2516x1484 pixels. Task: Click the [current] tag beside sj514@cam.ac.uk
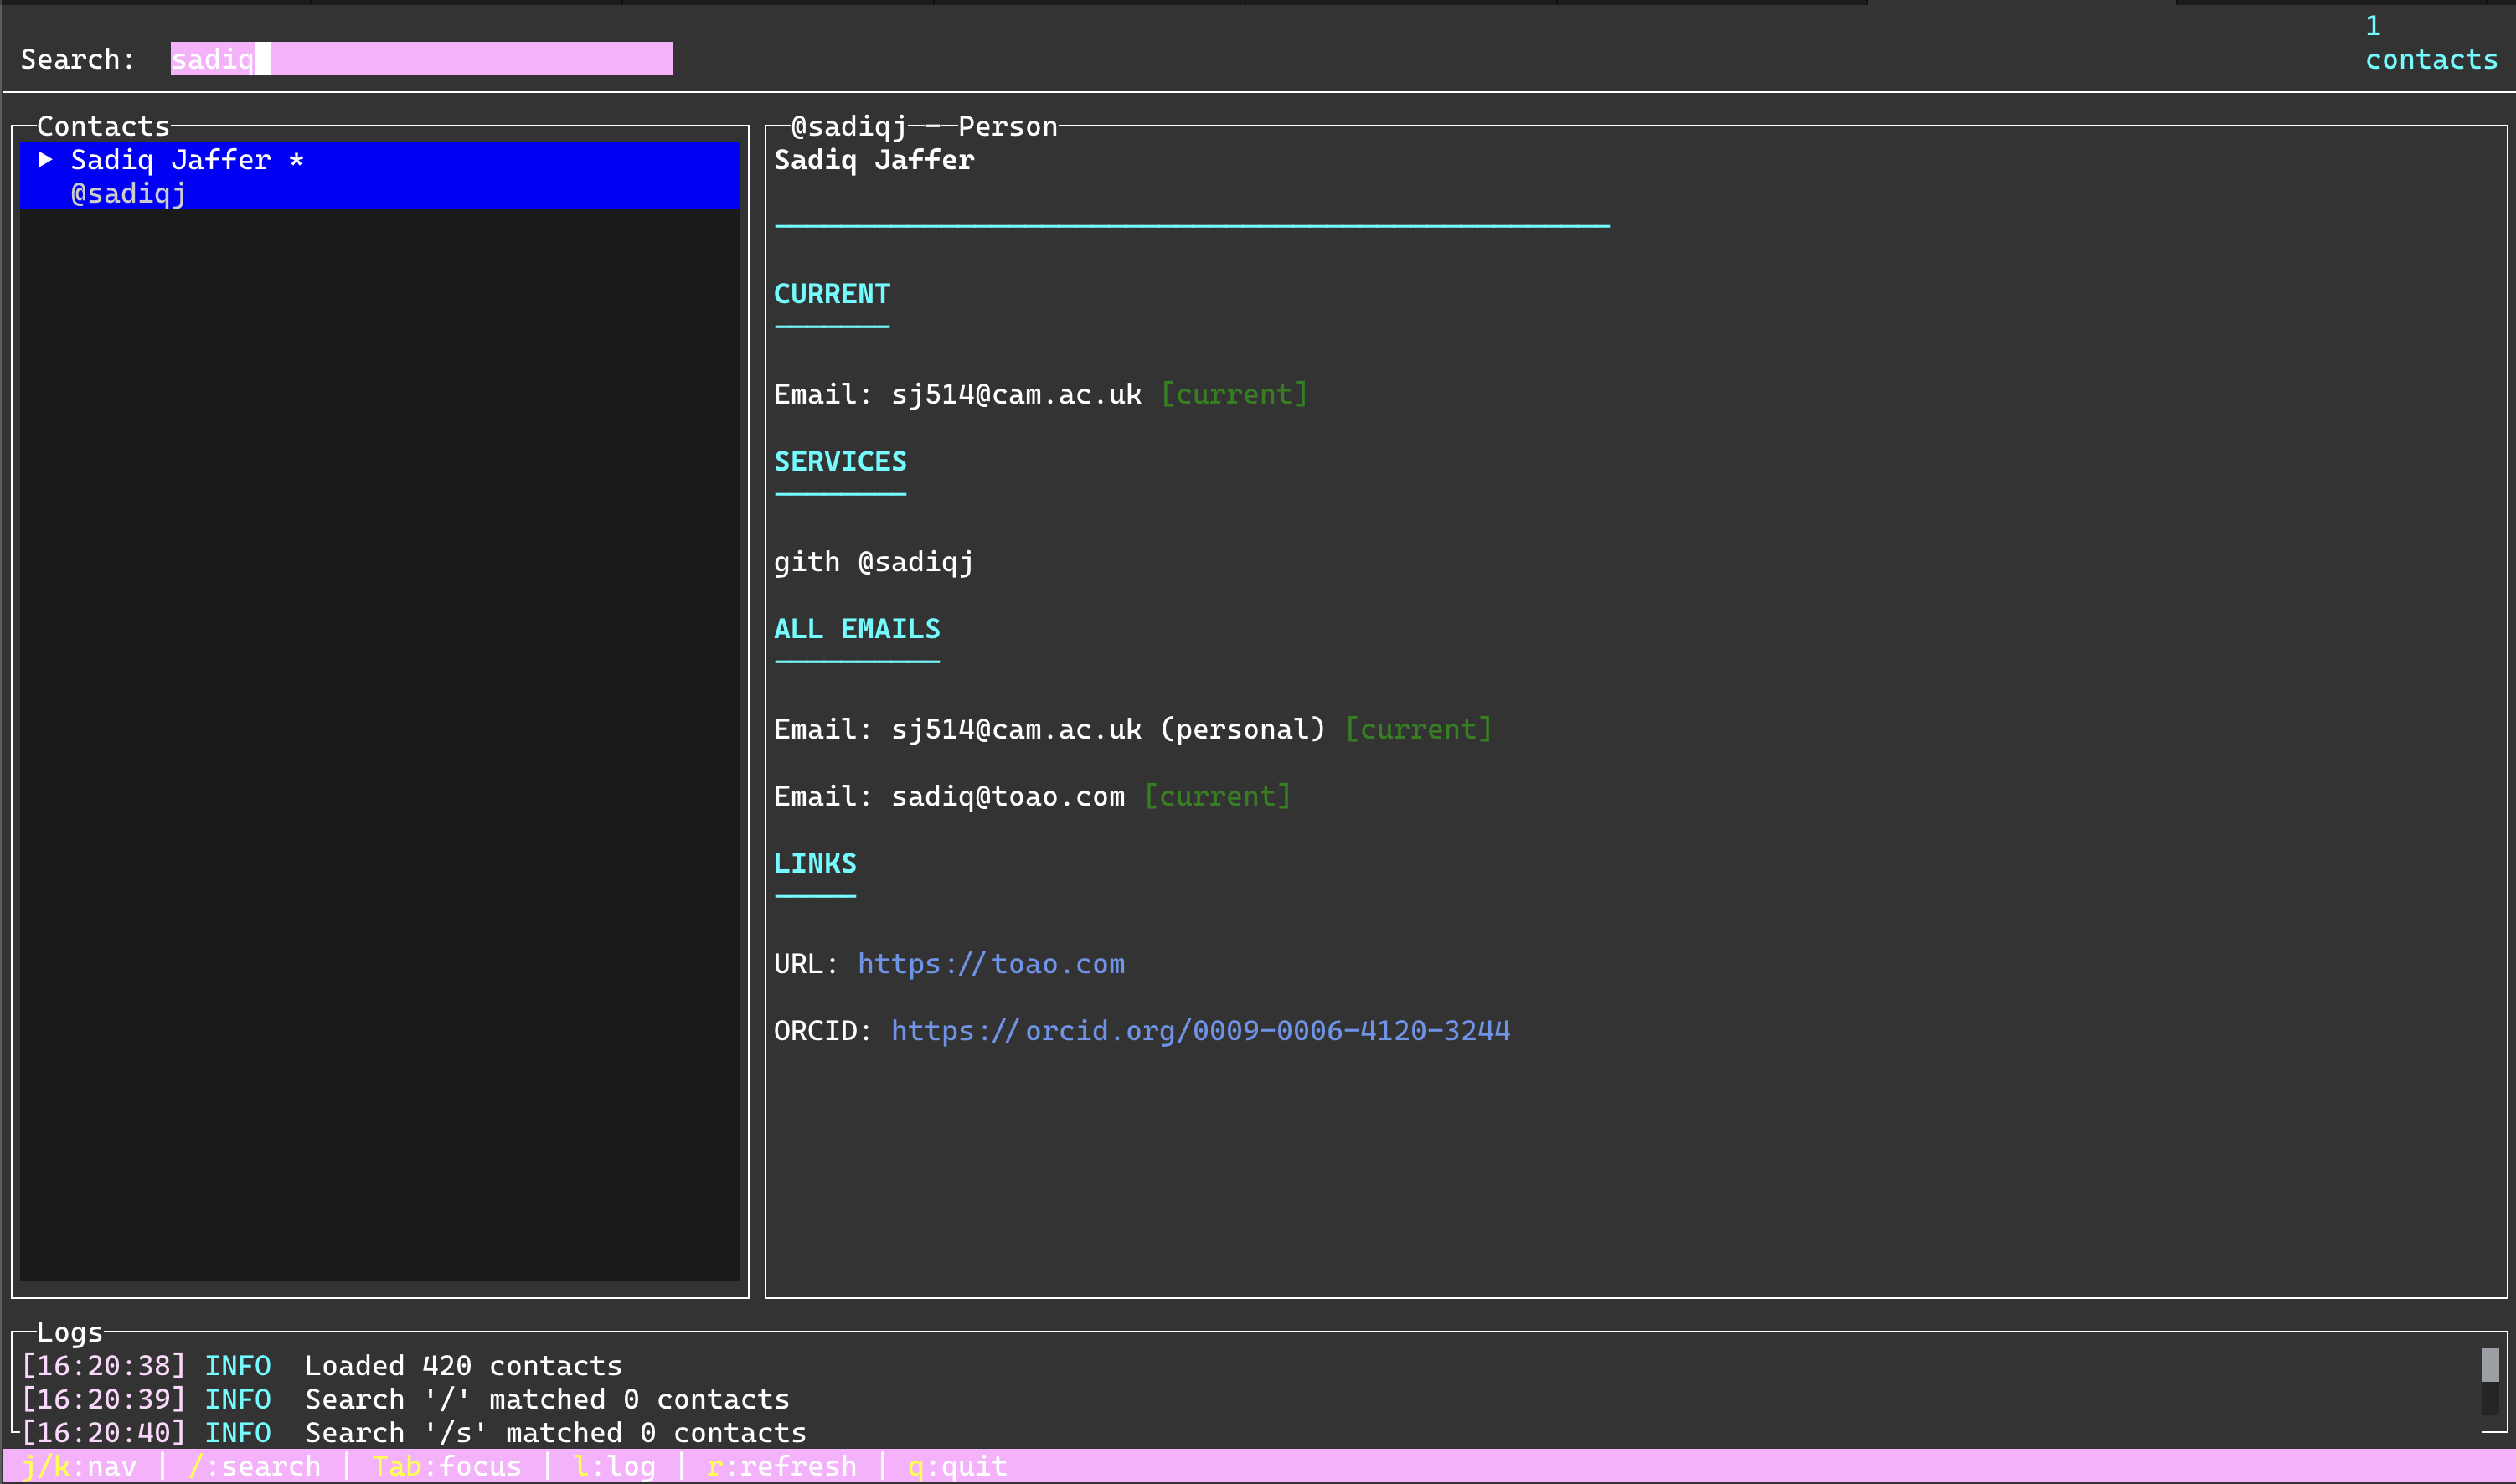pyautogui.click(x=1235, y=393)
